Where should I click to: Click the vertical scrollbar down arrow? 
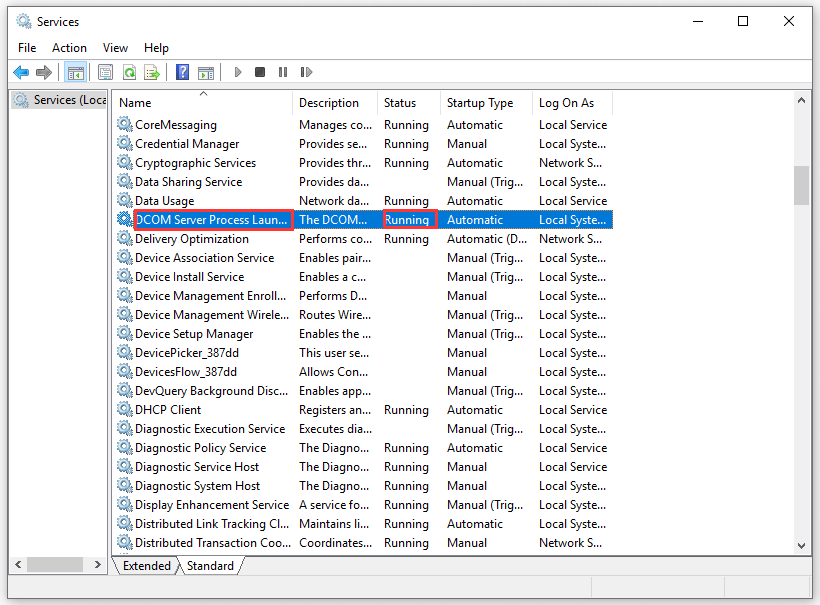tap(801, 545)
